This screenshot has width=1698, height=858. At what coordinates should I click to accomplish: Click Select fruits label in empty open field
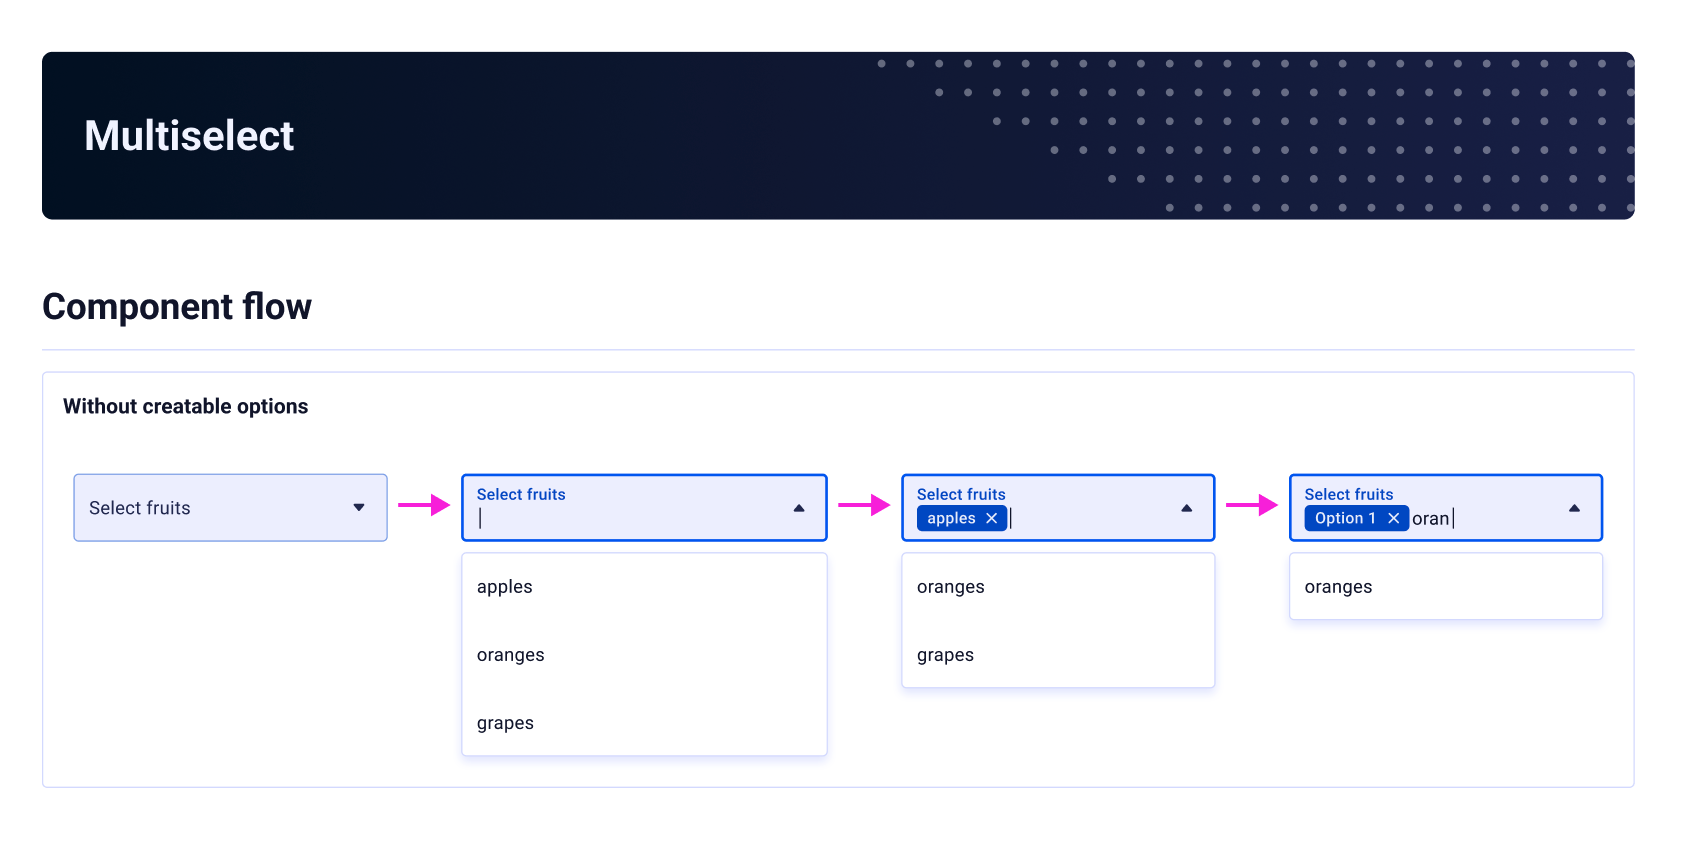(521, 494)
